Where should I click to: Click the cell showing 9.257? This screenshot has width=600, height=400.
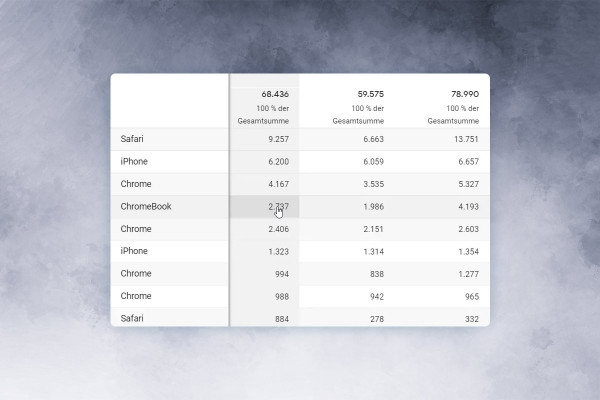point(279,139)
